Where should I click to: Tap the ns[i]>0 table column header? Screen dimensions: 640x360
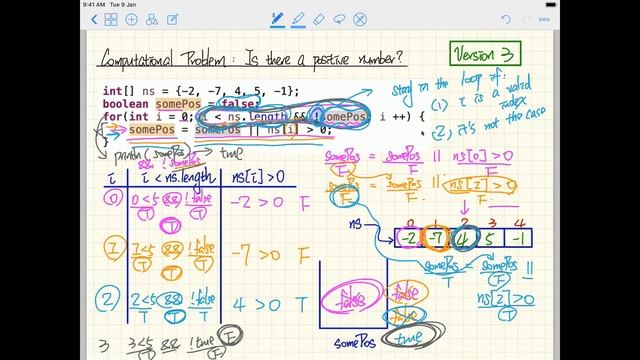tap(258, 177)
